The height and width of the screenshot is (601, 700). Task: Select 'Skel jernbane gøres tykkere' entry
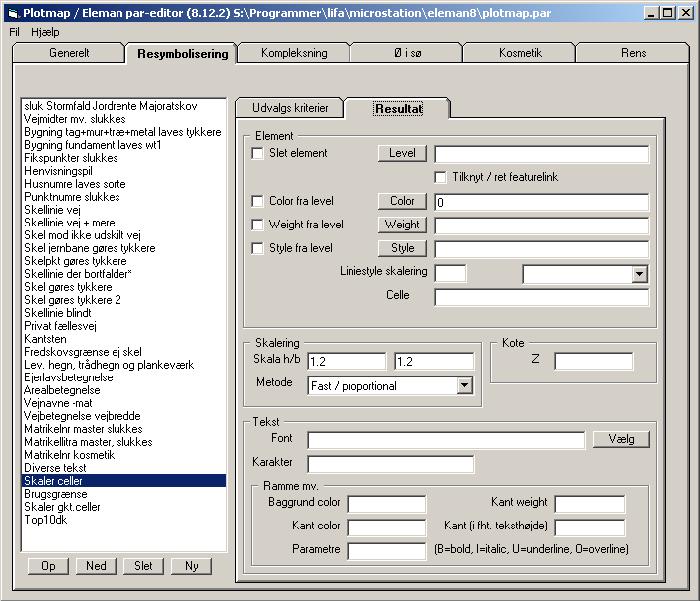tap(124, 248)
